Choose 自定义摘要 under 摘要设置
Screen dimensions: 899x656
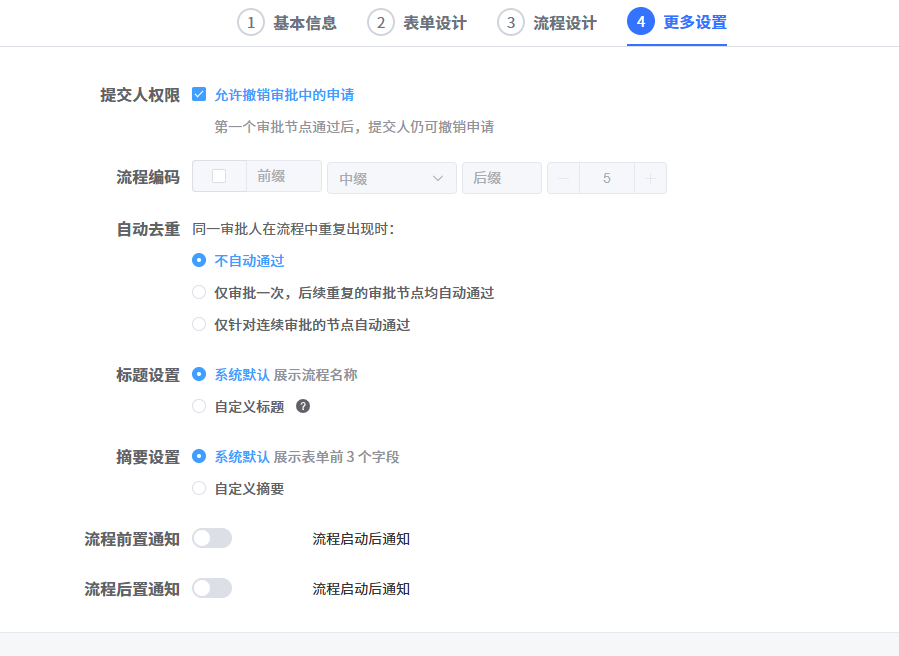198,488
